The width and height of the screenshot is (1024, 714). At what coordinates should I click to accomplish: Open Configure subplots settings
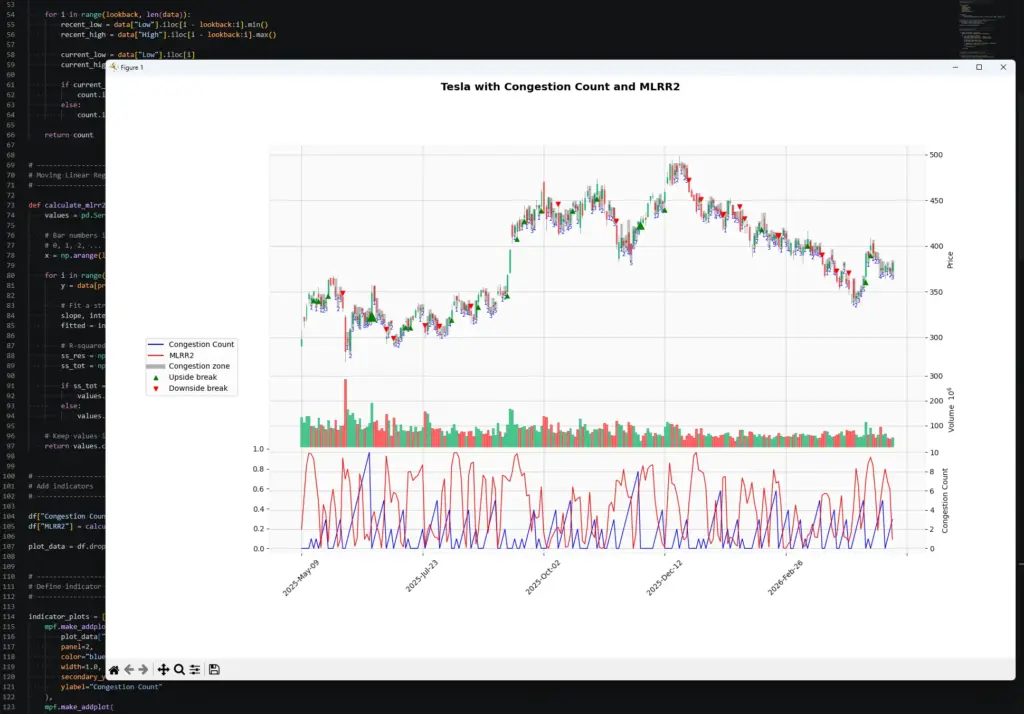pyautogui.click(x=195, y=670)
